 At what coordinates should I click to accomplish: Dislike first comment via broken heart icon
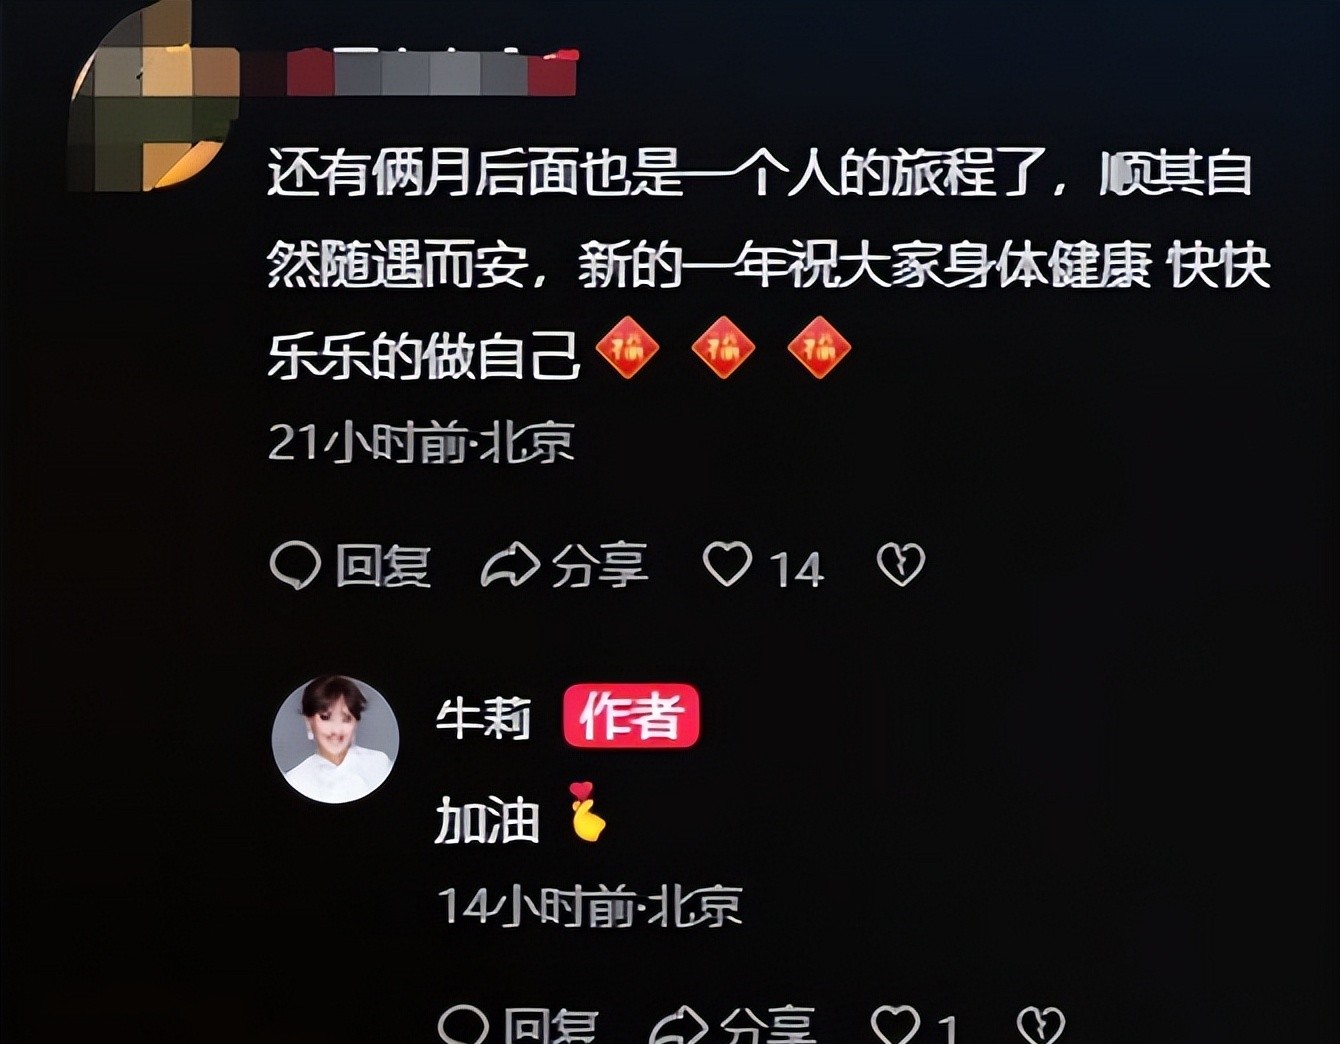tap(901, 565)
